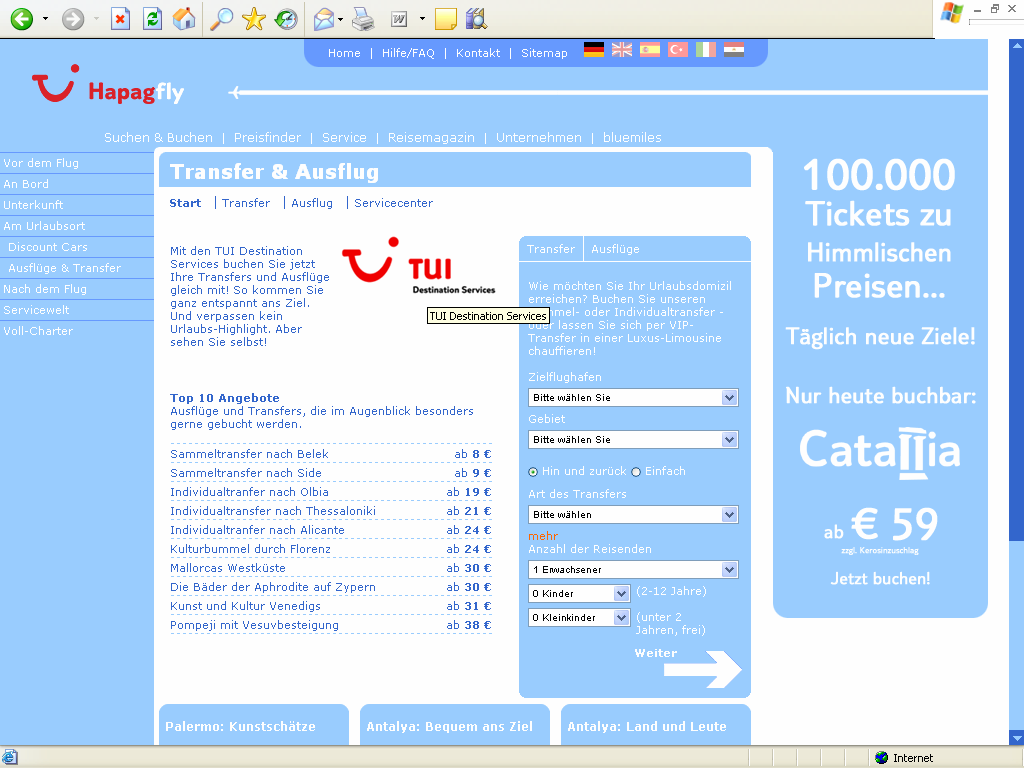
Task: Click the Kontakt link
Action: pyautogui.click(x=478, y=53)
